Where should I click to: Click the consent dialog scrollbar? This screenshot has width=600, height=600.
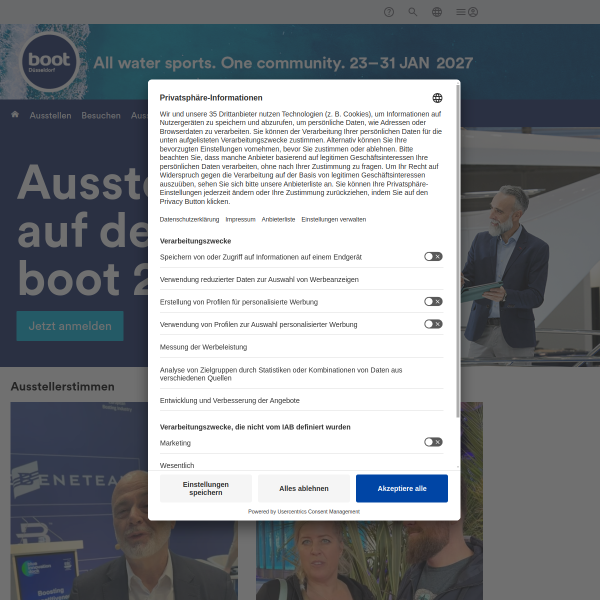458,251
